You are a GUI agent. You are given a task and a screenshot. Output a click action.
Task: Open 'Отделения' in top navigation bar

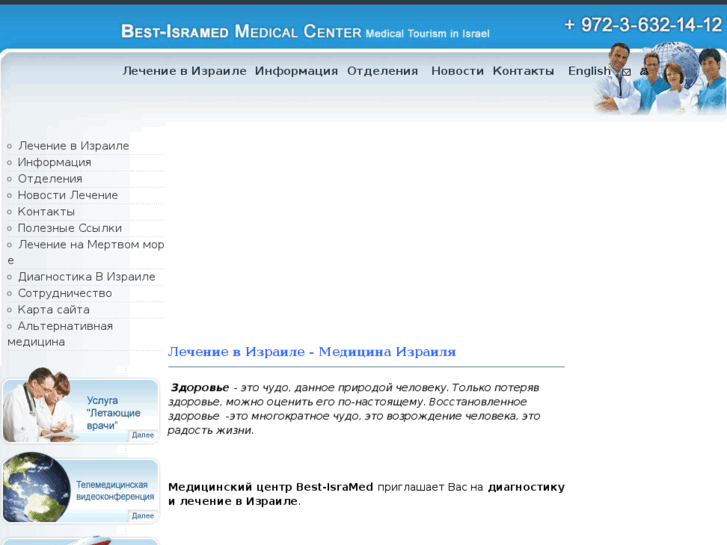[383, 71]
